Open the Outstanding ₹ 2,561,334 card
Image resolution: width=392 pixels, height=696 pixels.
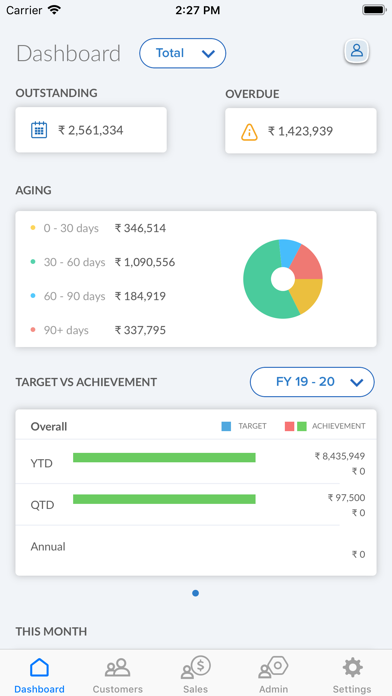click(x=91, y=130)
